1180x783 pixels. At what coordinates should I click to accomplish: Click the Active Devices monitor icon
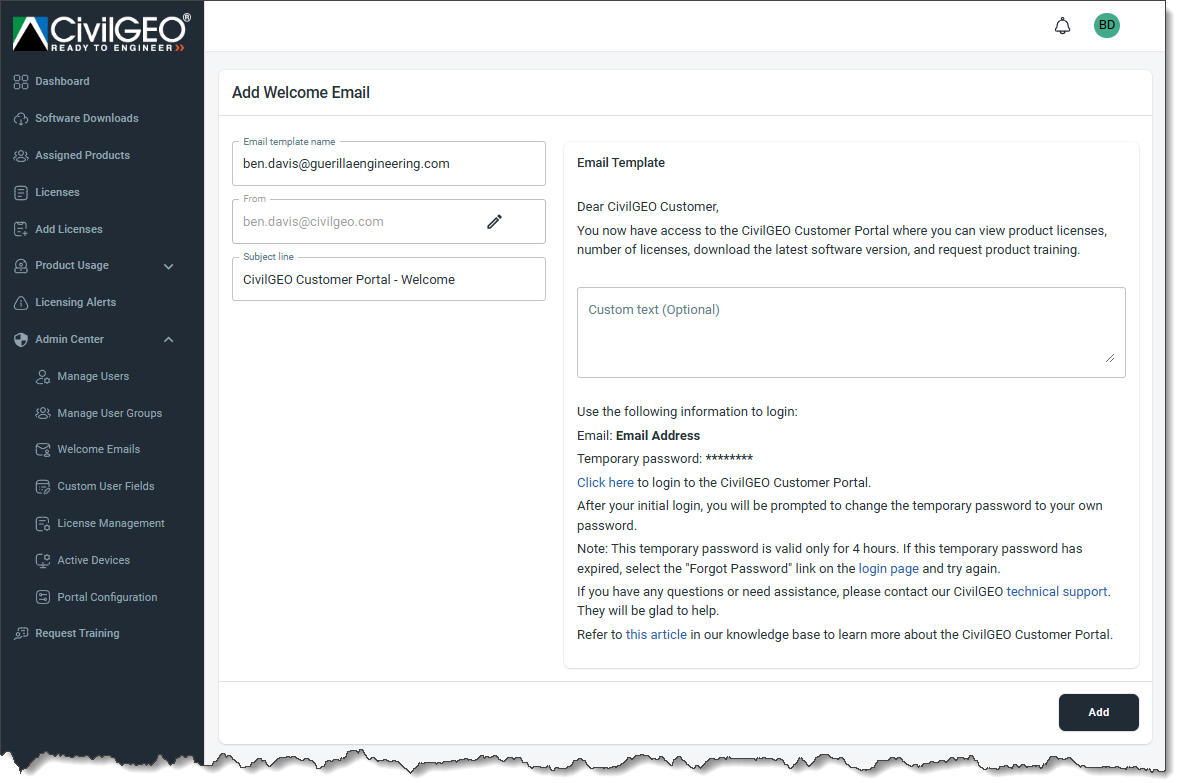pos(43,559)
